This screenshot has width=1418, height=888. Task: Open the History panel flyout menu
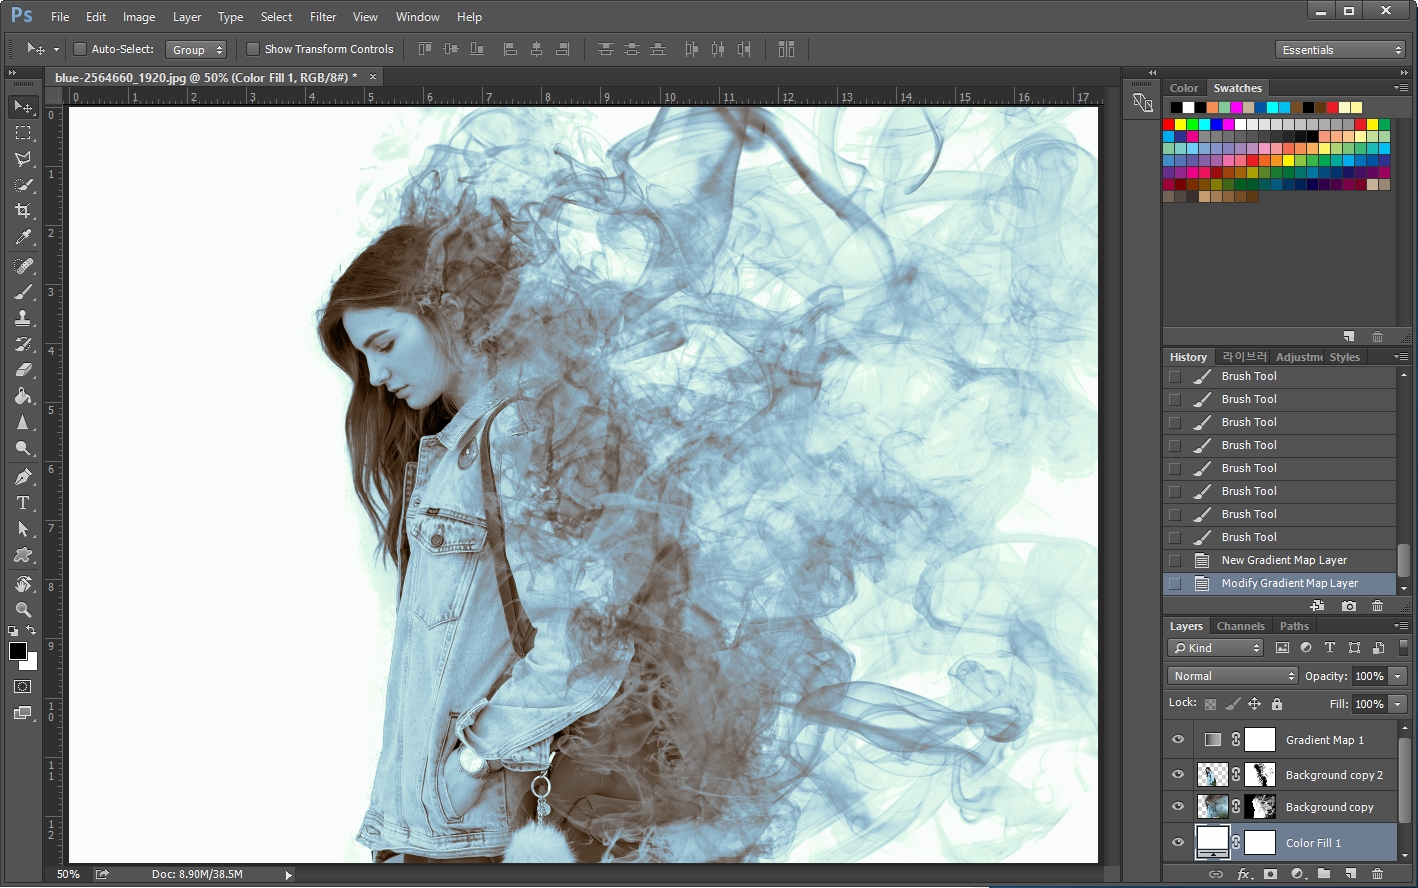[1401, 356]
